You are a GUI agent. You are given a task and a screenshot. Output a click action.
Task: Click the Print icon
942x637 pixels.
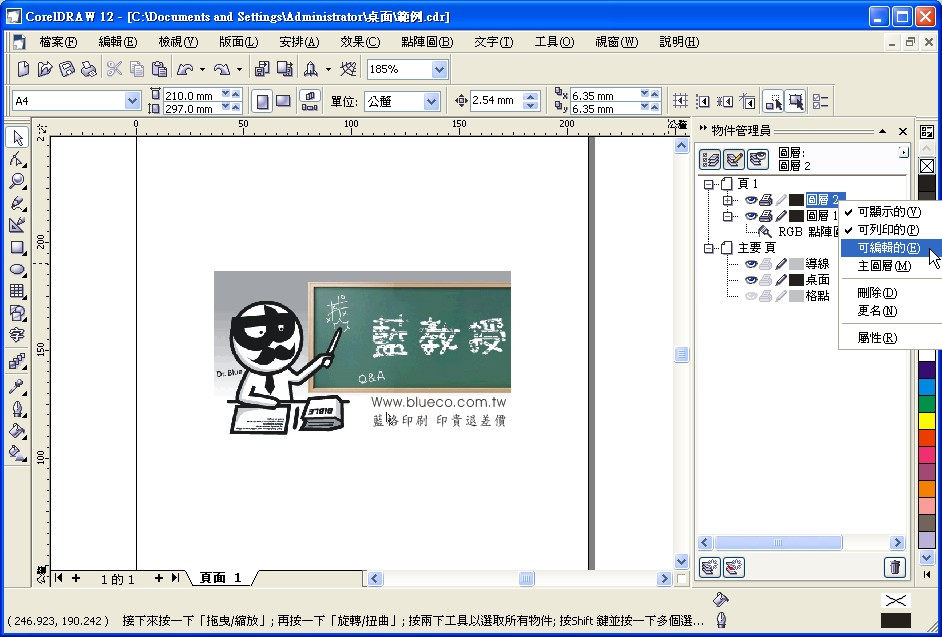pos(88,69)
